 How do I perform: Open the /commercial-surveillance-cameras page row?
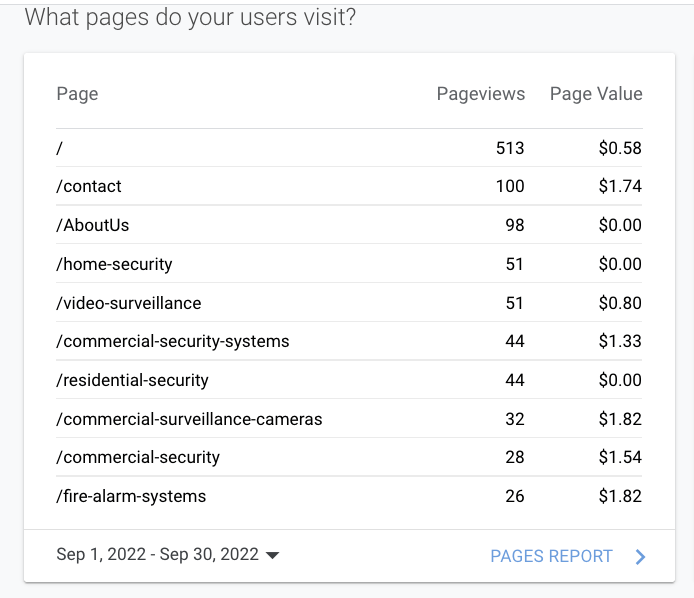[189, 419]
